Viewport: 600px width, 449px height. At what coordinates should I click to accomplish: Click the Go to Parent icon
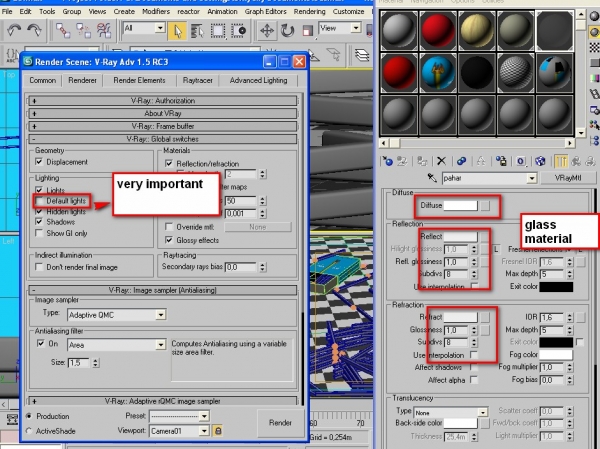point(576,161)
